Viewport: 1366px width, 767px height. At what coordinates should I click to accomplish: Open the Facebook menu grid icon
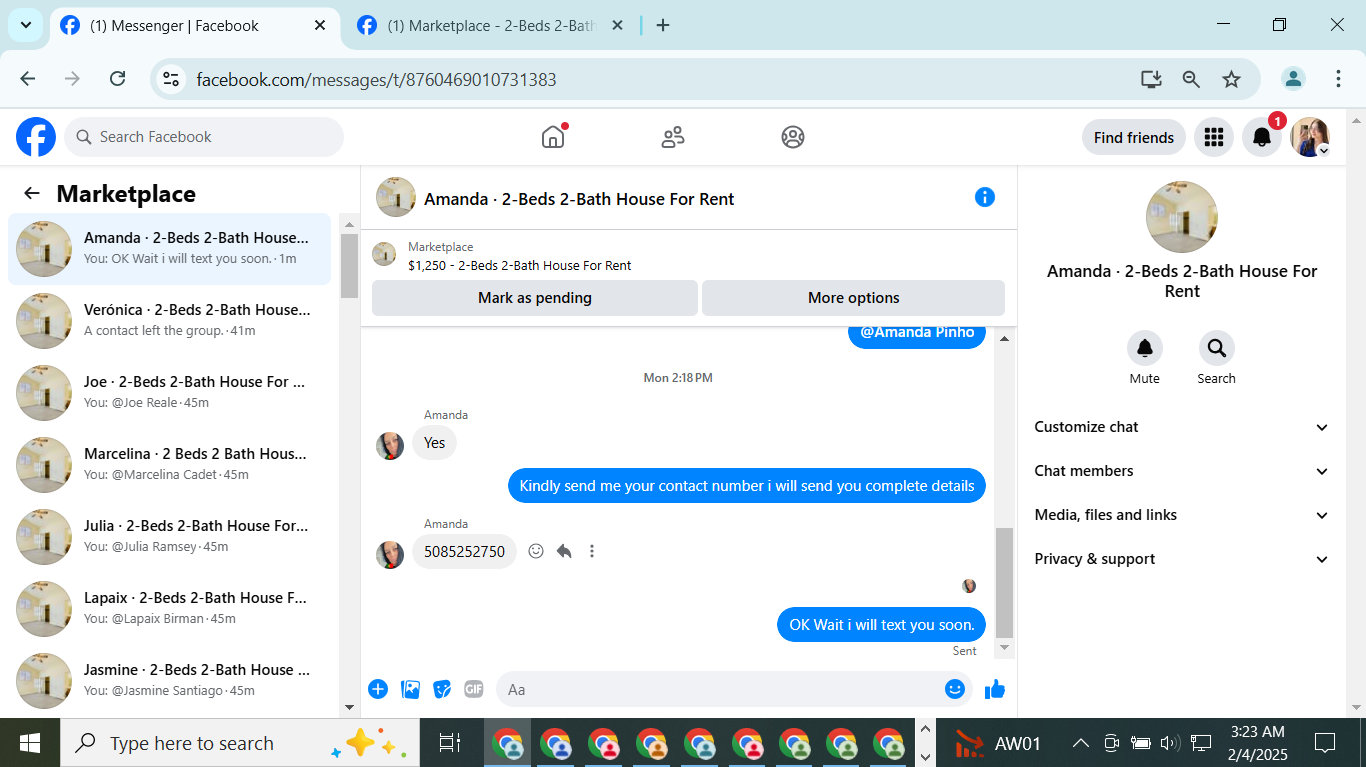1214,137
